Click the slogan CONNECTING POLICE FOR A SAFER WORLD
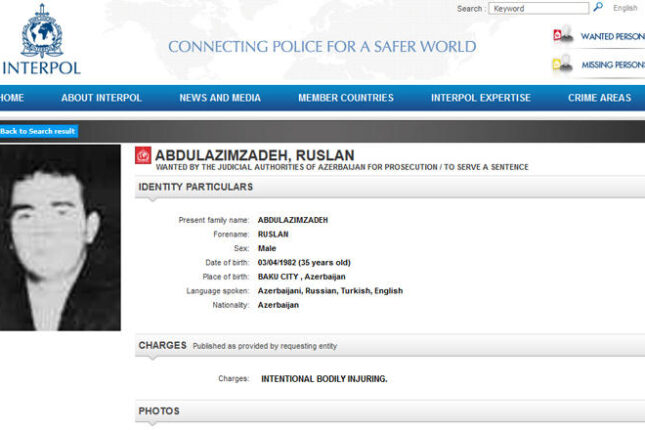This screenshot has height=430, width=645. (x=322, y=47)
